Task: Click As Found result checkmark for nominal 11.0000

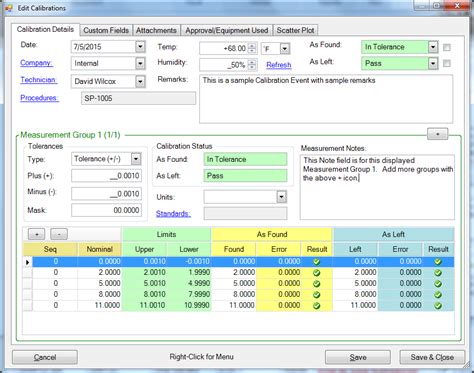Action: pos(317,306)
